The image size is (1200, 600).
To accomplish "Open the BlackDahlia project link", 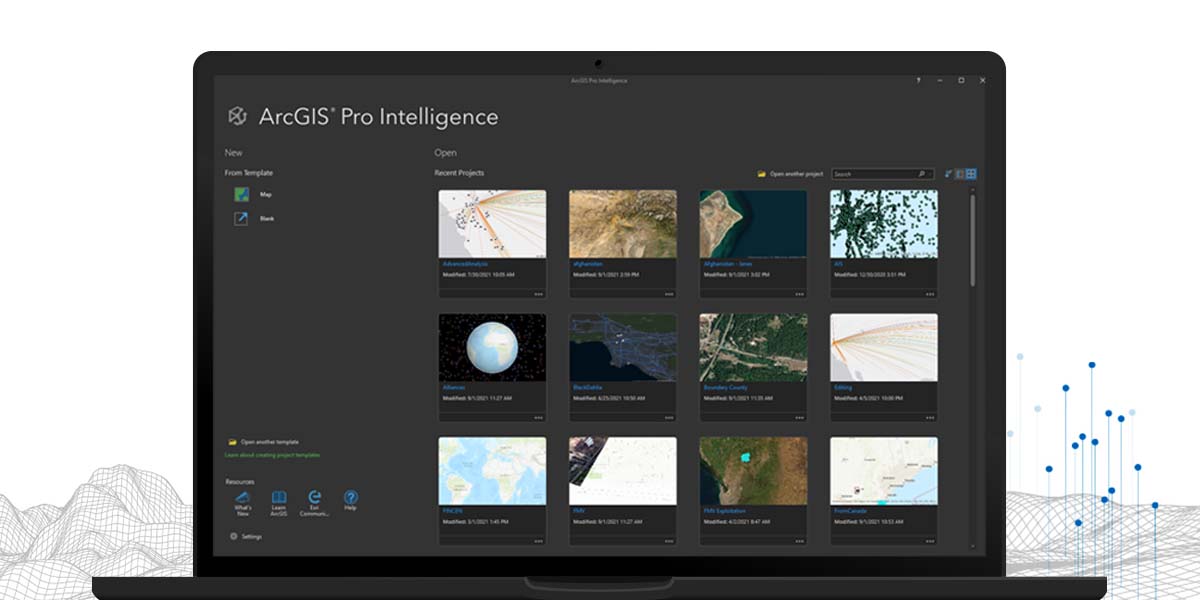I will coord(589,387).
